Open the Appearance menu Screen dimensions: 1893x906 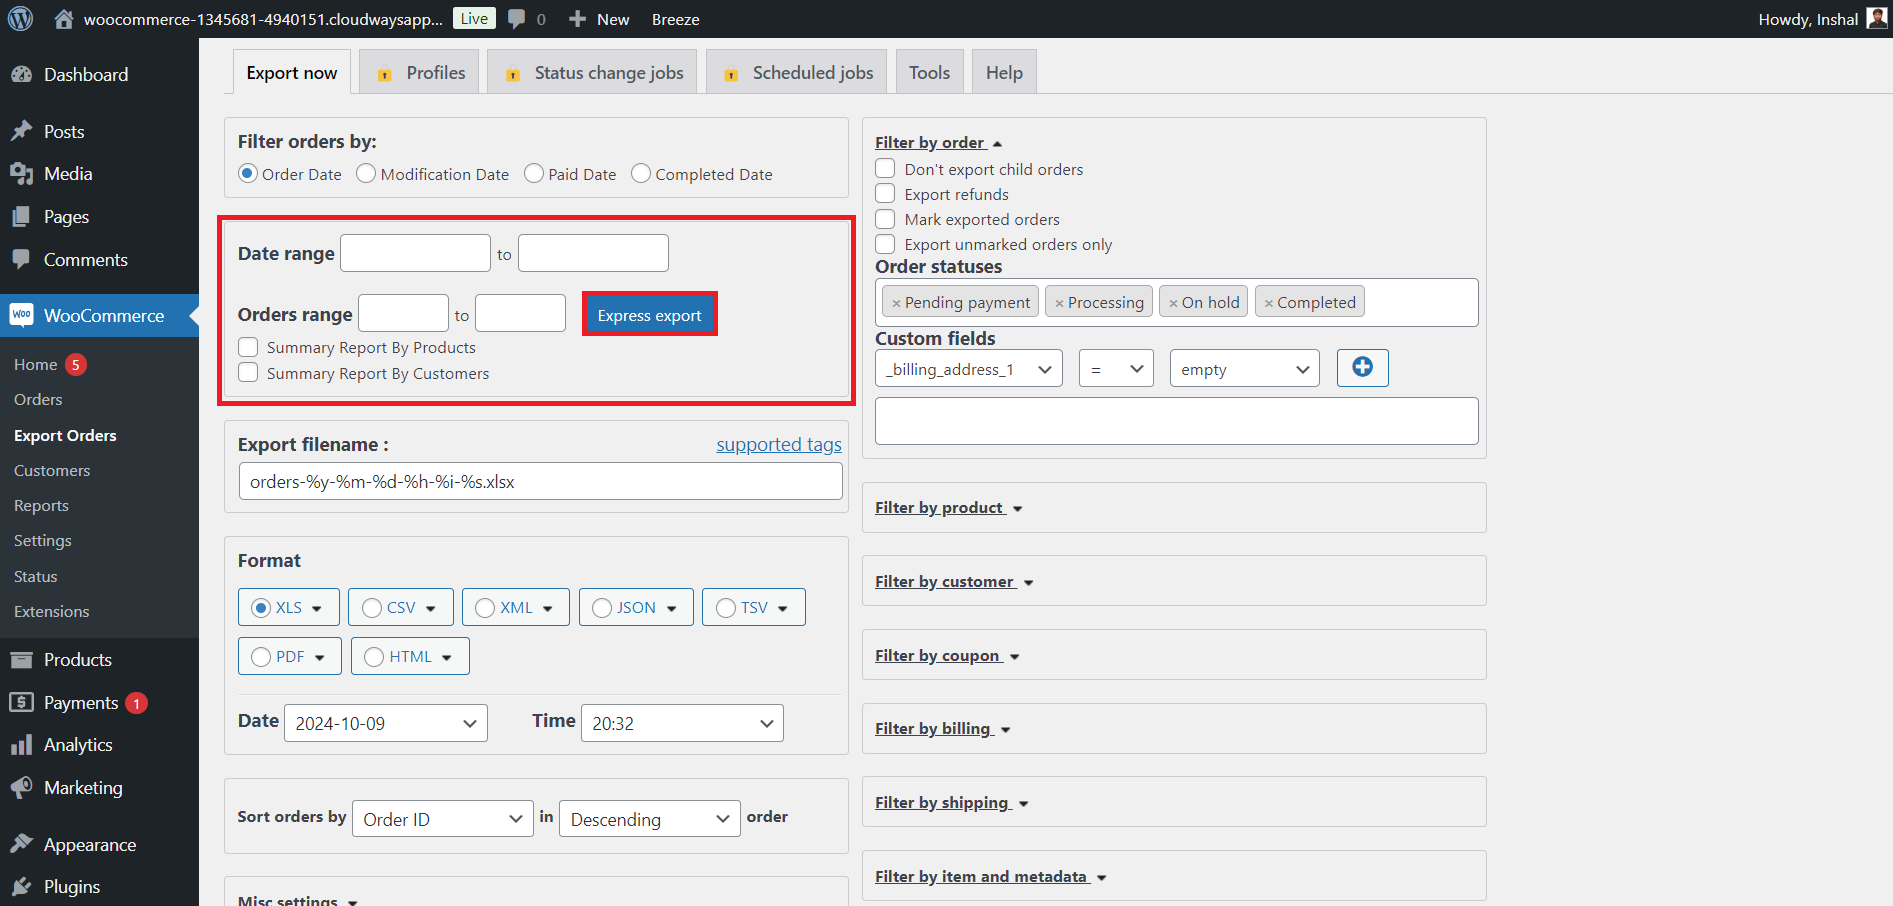click(x=89, y=844)
